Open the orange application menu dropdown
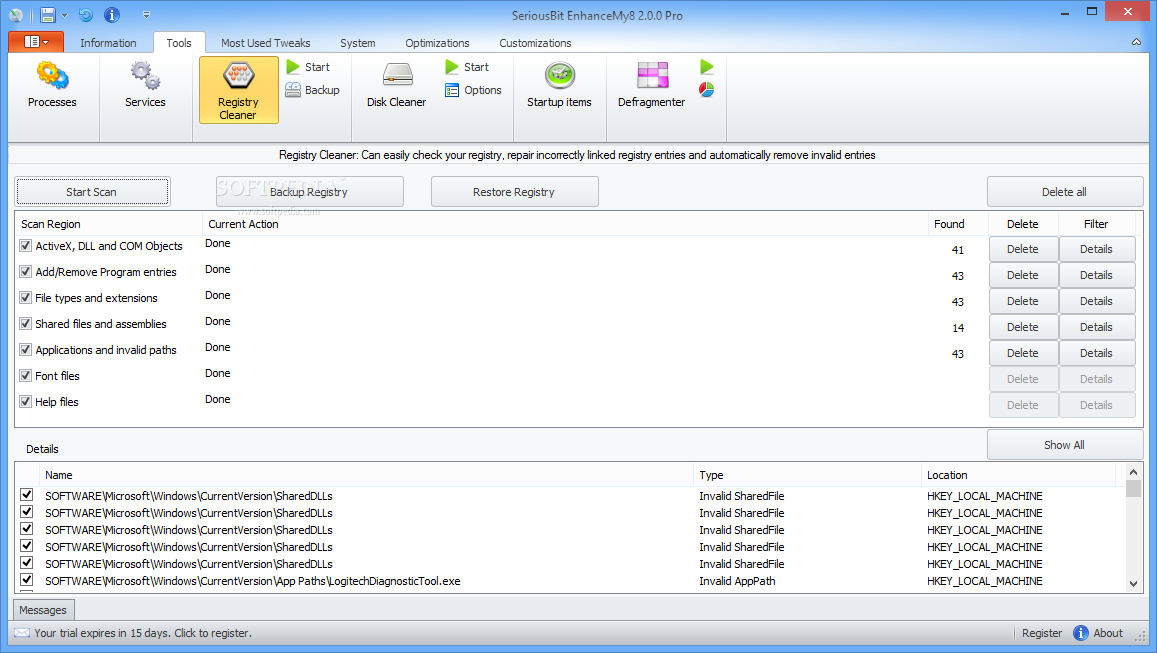This screenshot has width=1157, height=653. point(36,42)
